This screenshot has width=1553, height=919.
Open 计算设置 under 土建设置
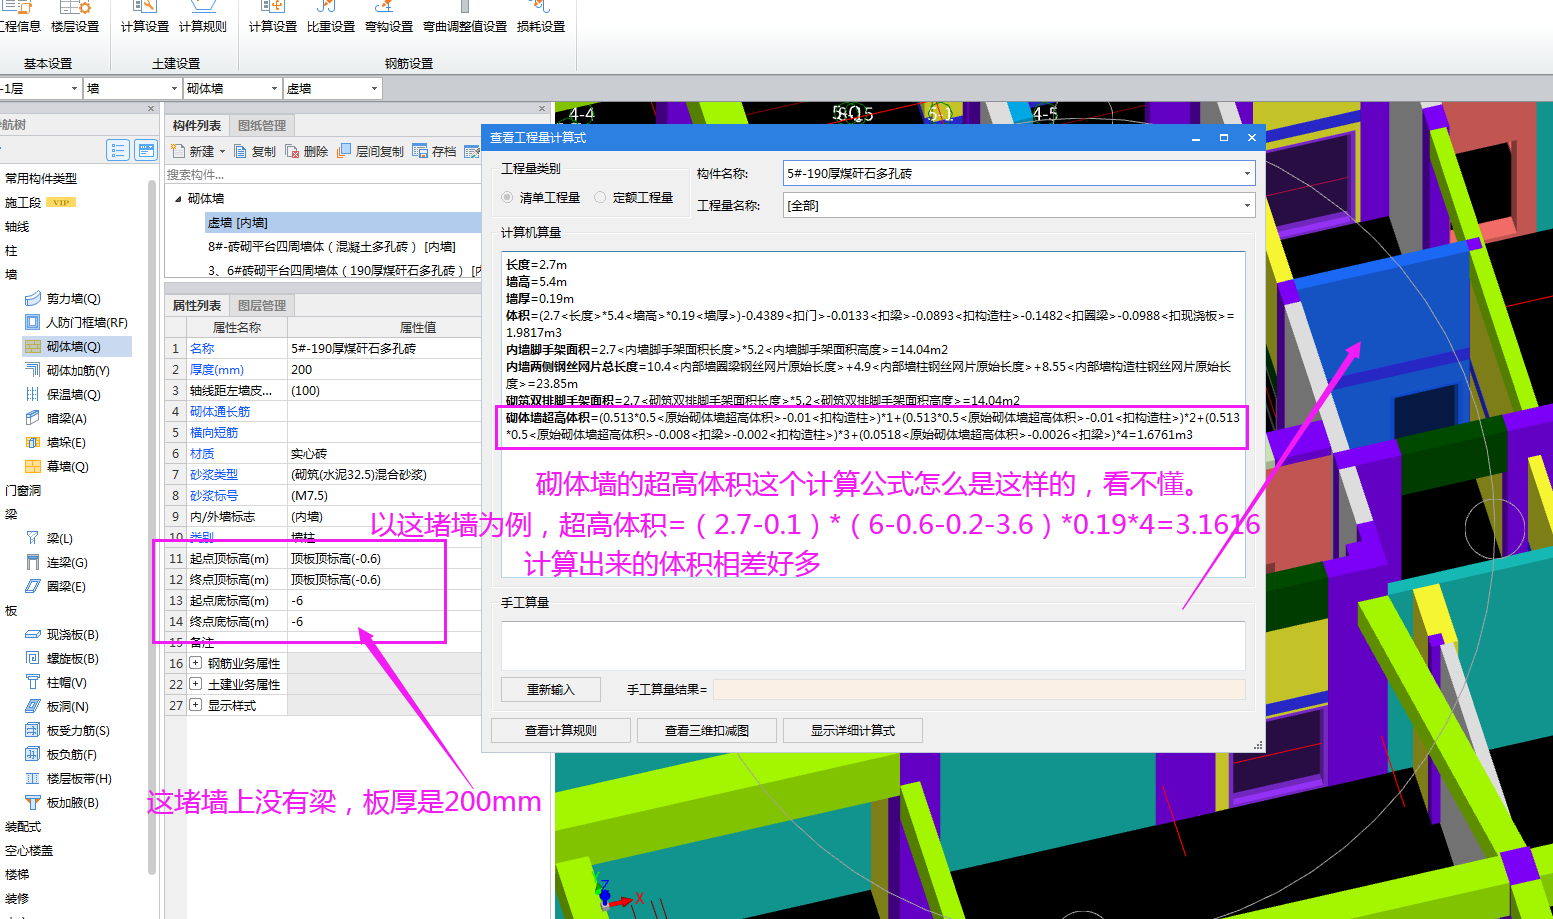[x=145, y=17]
